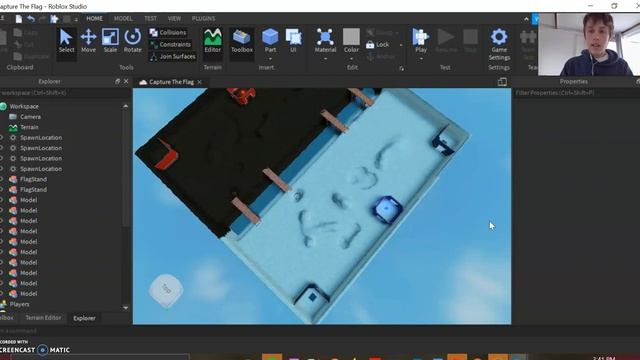Switch to the PLUGINS ribbon tab
This screenshot has width=640, height=360.
pos(203,19)
